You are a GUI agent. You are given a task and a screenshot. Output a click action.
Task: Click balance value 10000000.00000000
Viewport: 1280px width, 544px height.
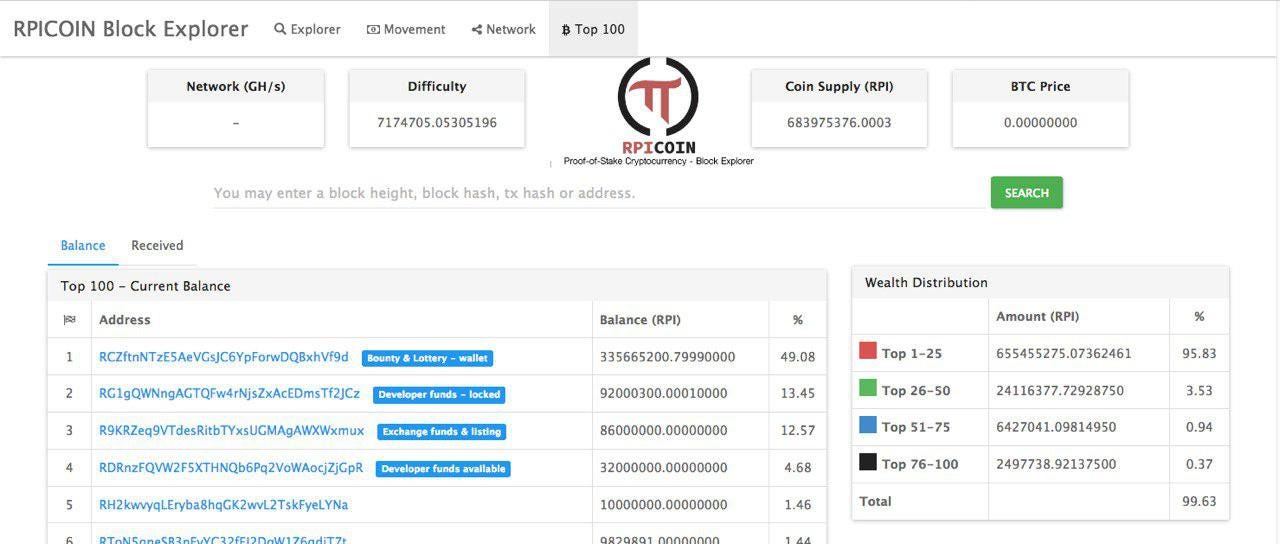(664, 505)
